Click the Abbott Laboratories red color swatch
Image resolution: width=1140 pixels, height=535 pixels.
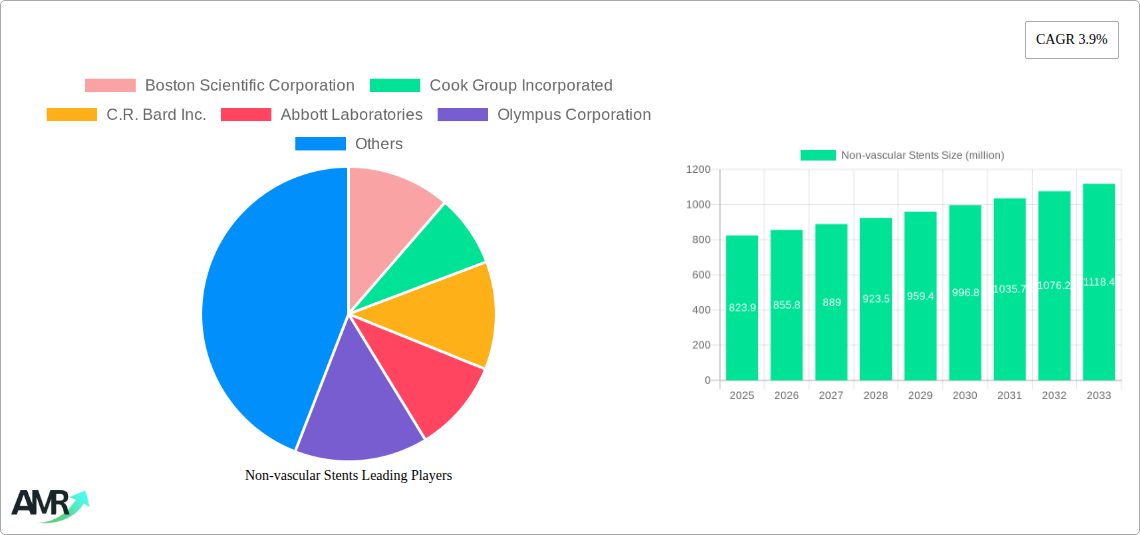click(246, 115)
